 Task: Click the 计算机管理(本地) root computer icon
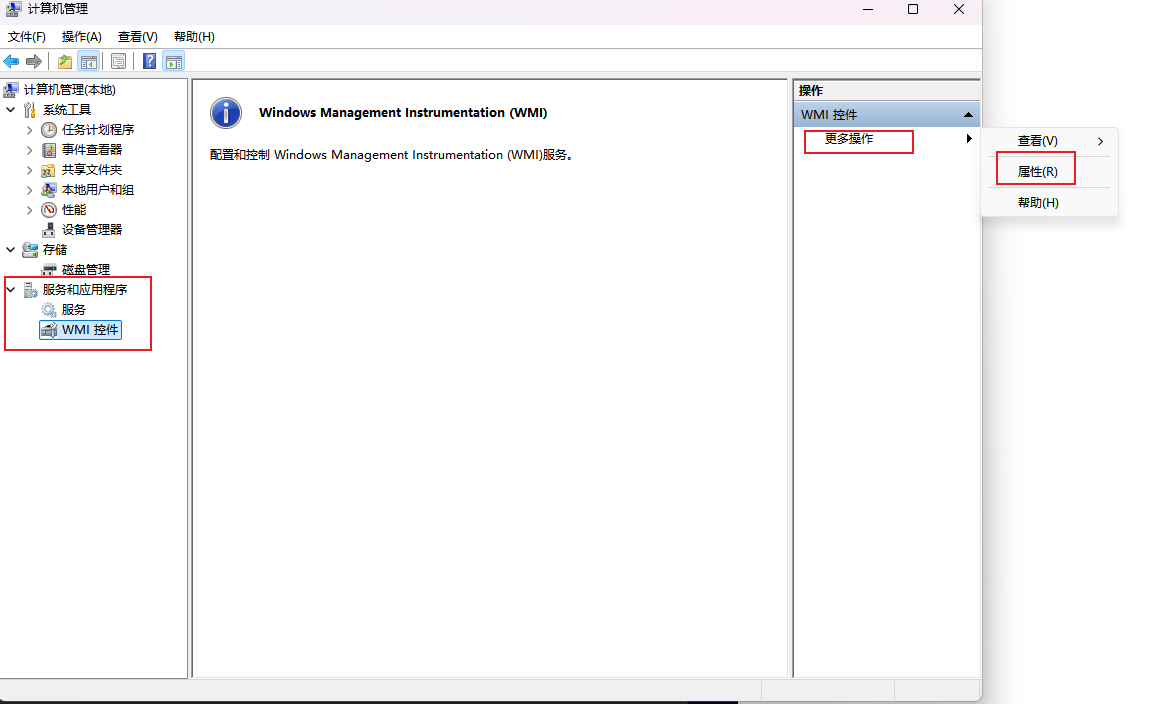point(11,90)
